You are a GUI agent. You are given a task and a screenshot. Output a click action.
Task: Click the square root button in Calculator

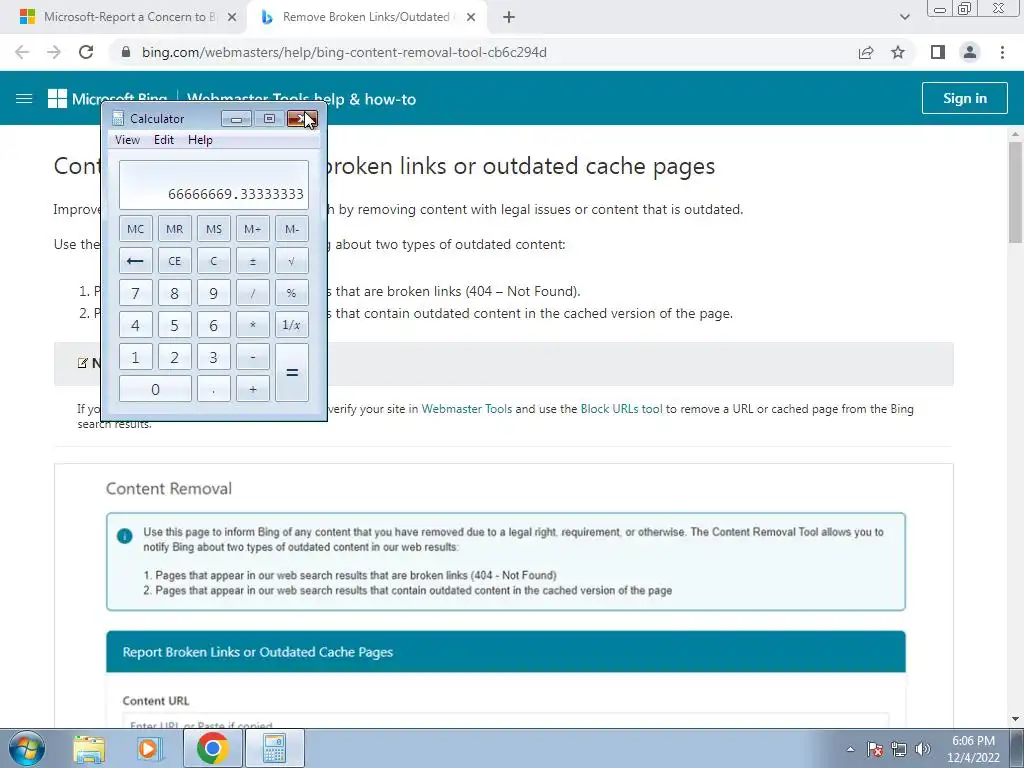pyautogui.click(x=291, y=261)
